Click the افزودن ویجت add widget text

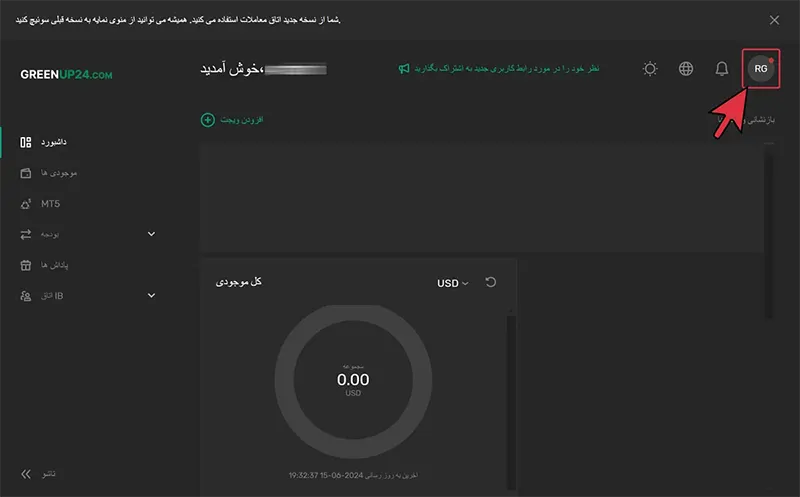coord(242,120)
